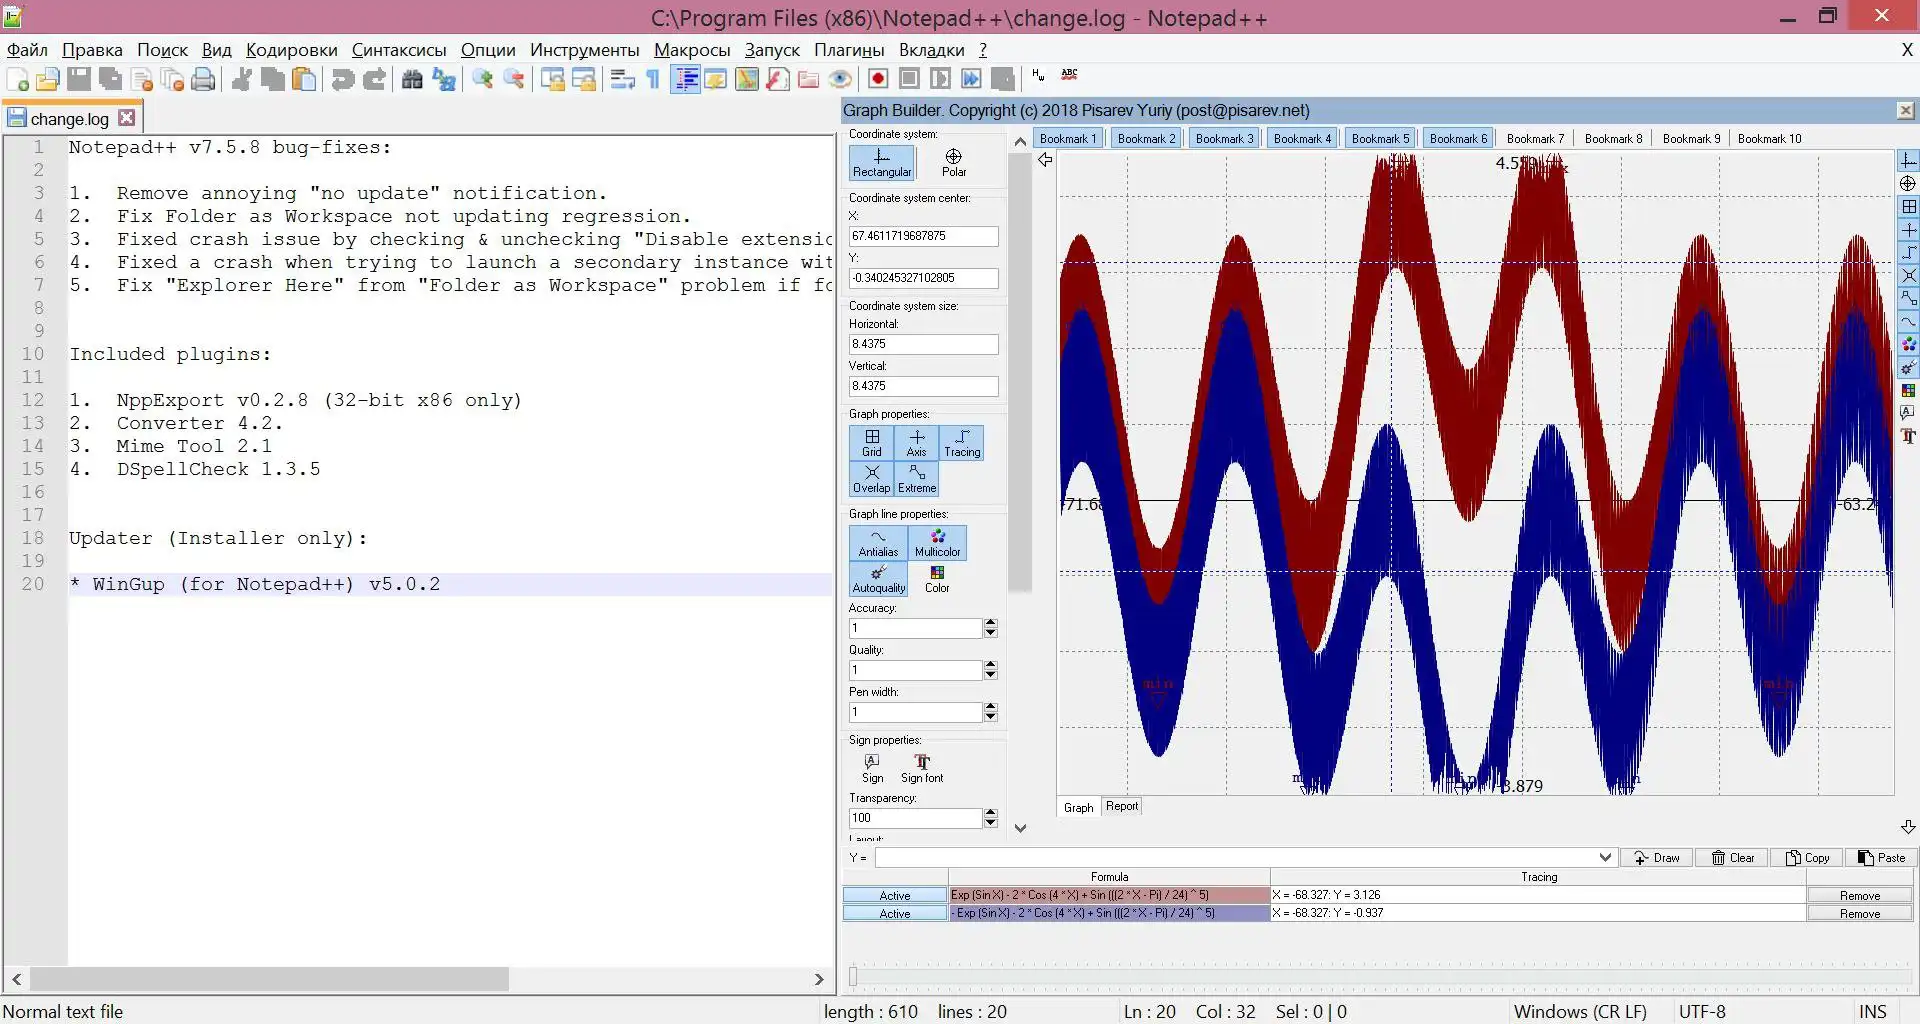Click the sign font T icon in right strip
The image size is (1920, 1024).
(x=1908, y=436)
